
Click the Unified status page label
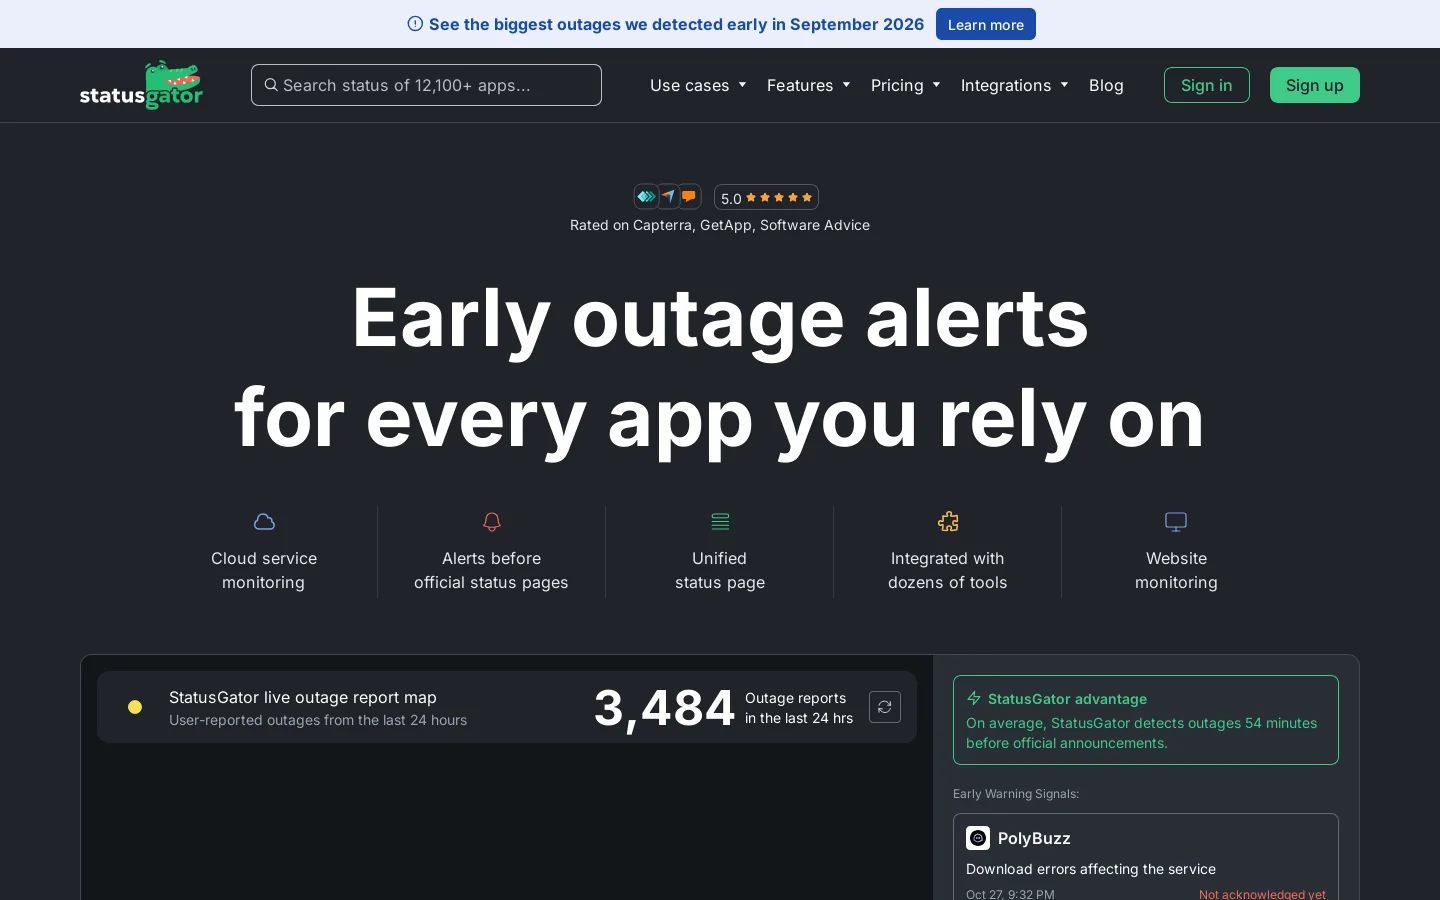click(720, 570)
